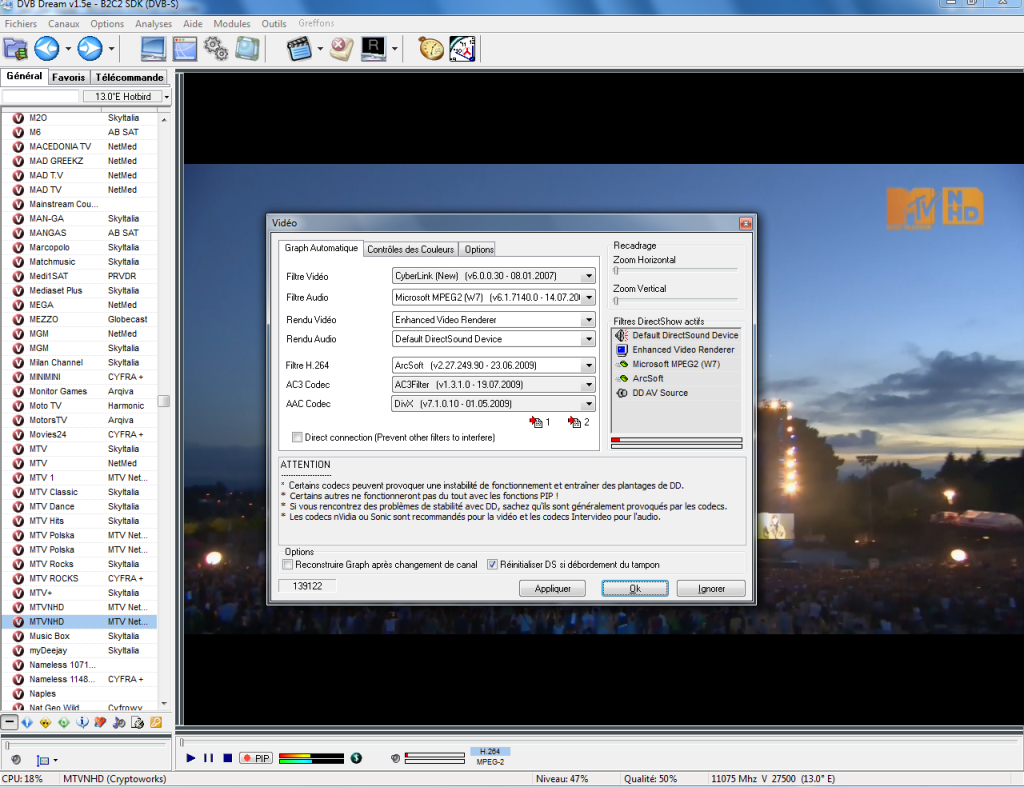
Task: Click the green diamond filter icon
Action: 63,722
